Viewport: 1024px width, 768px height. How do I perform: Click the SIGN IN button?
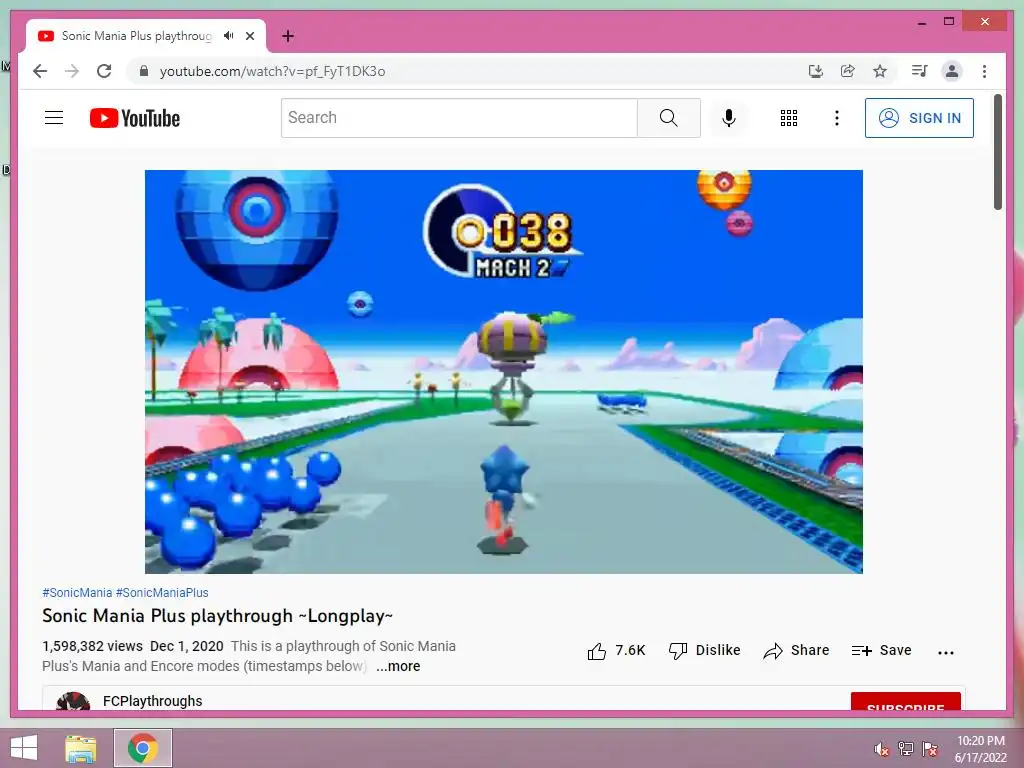coord(919,118)
